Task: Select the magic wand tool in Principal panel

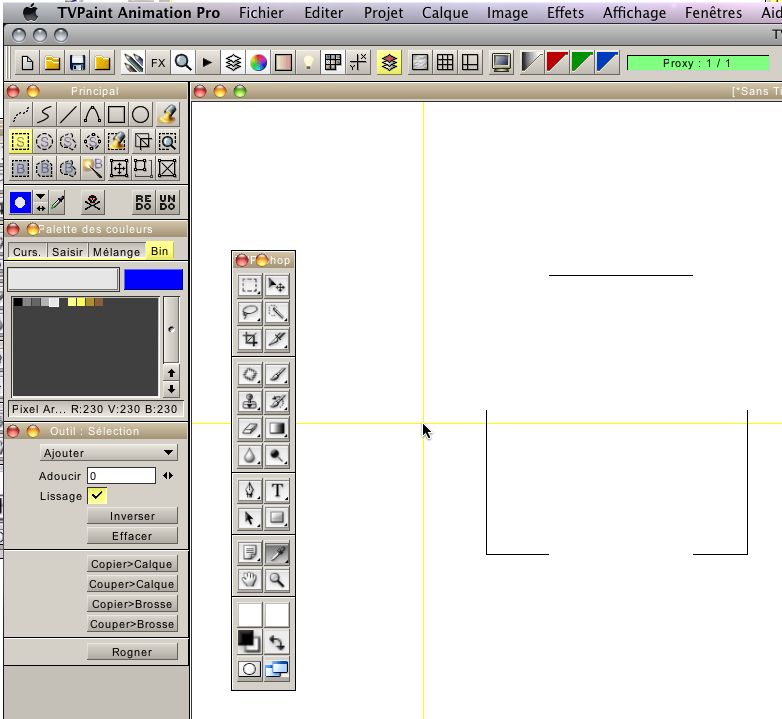Action: tap(93, 169)
